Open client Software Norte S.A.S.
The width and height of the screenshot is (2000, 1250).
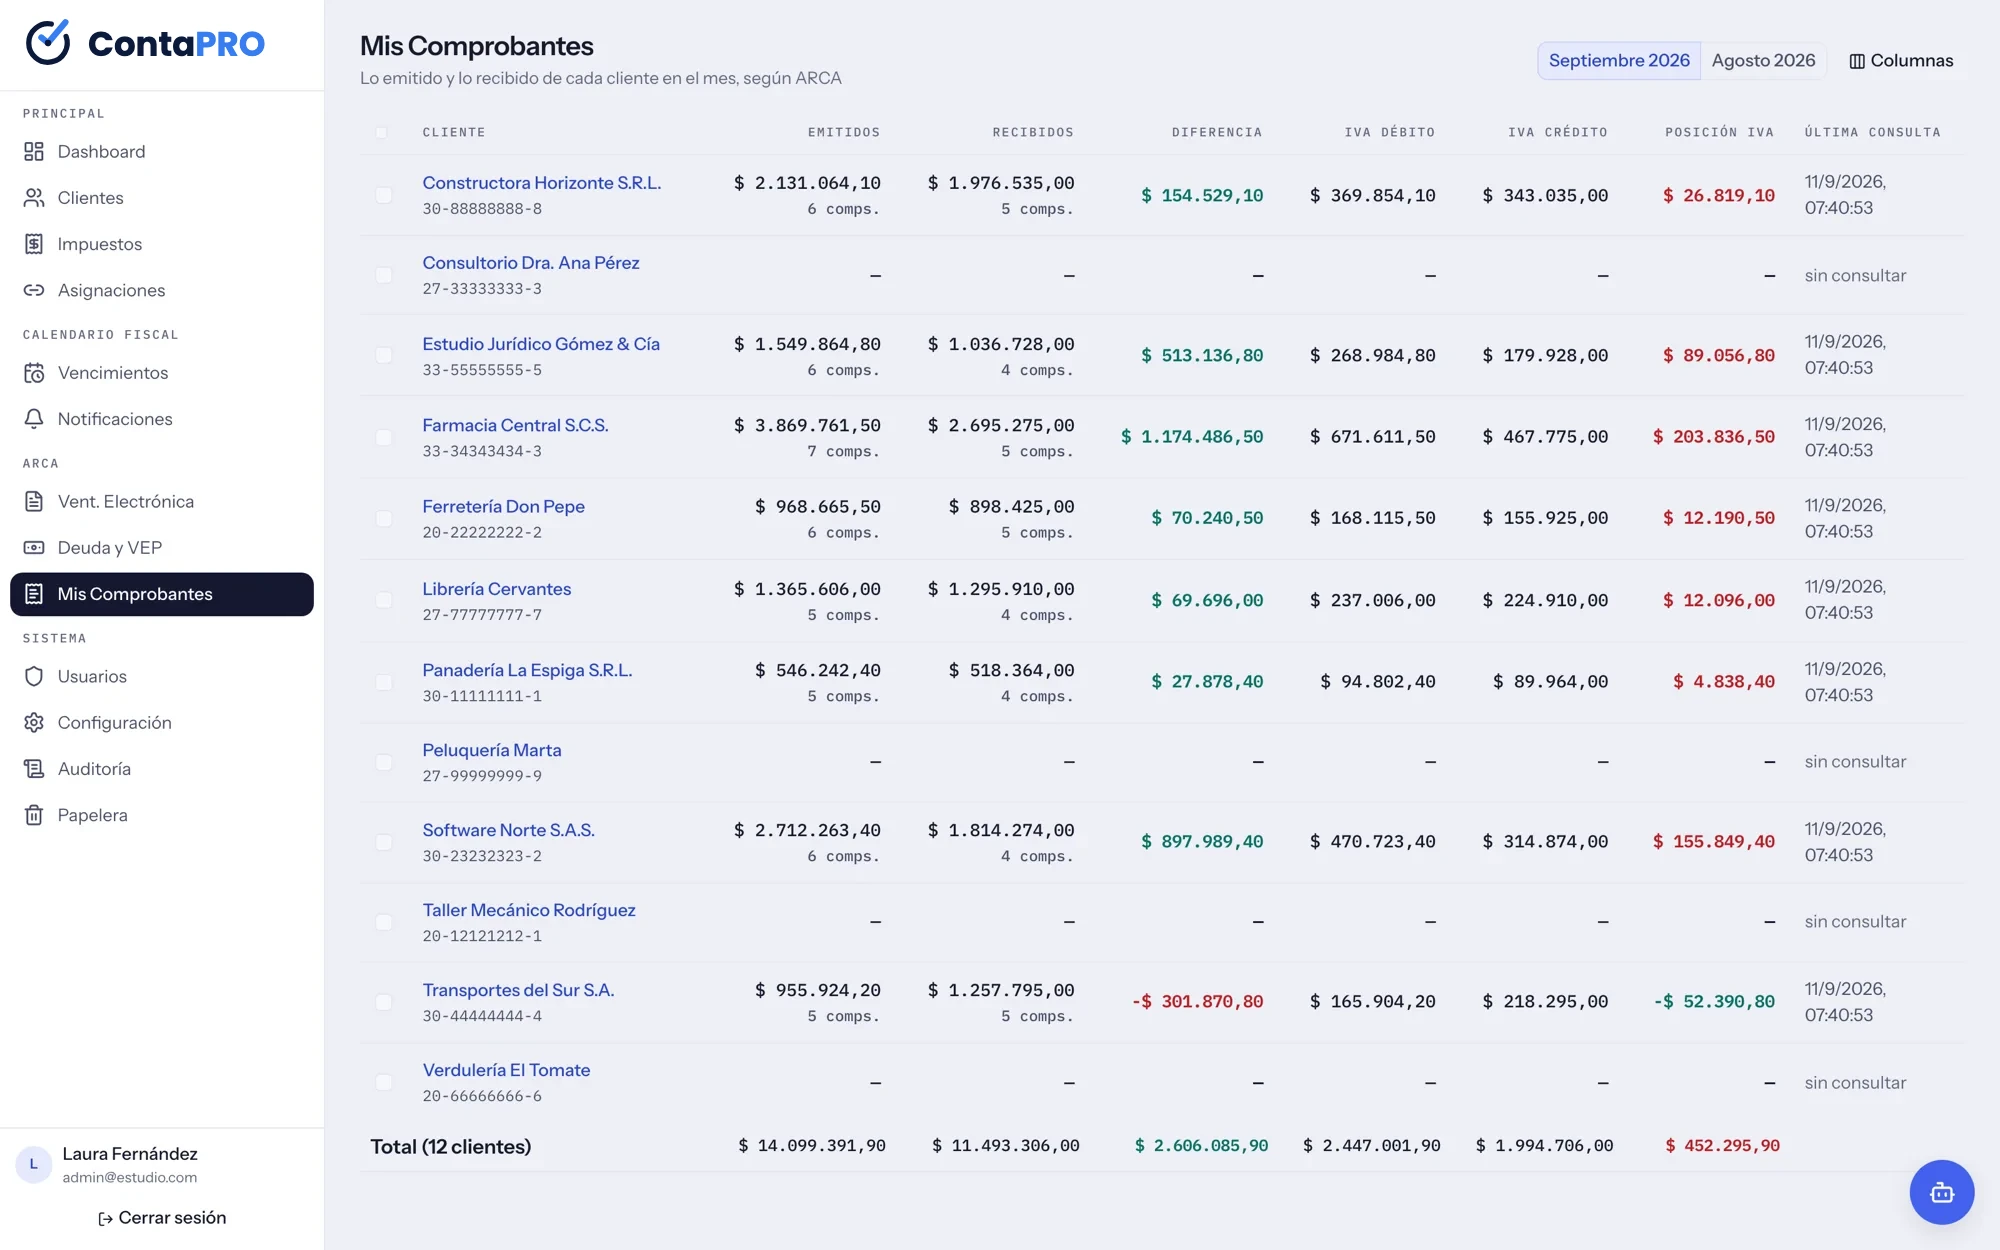[508, 830]
